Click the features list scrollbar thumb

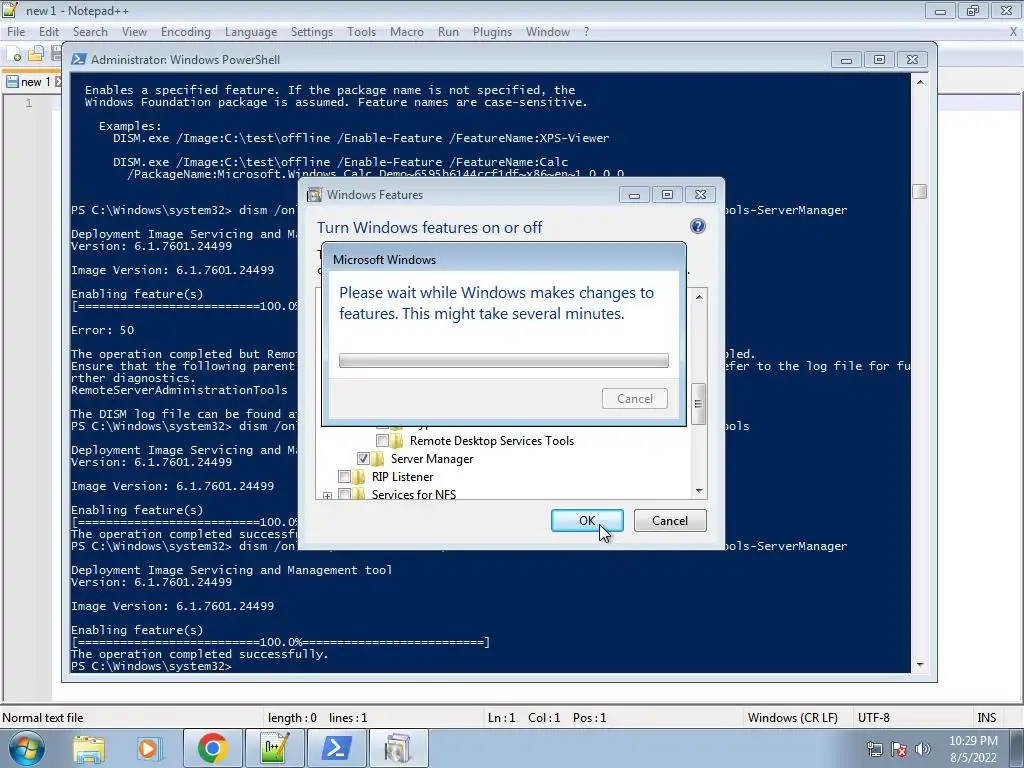698,403
